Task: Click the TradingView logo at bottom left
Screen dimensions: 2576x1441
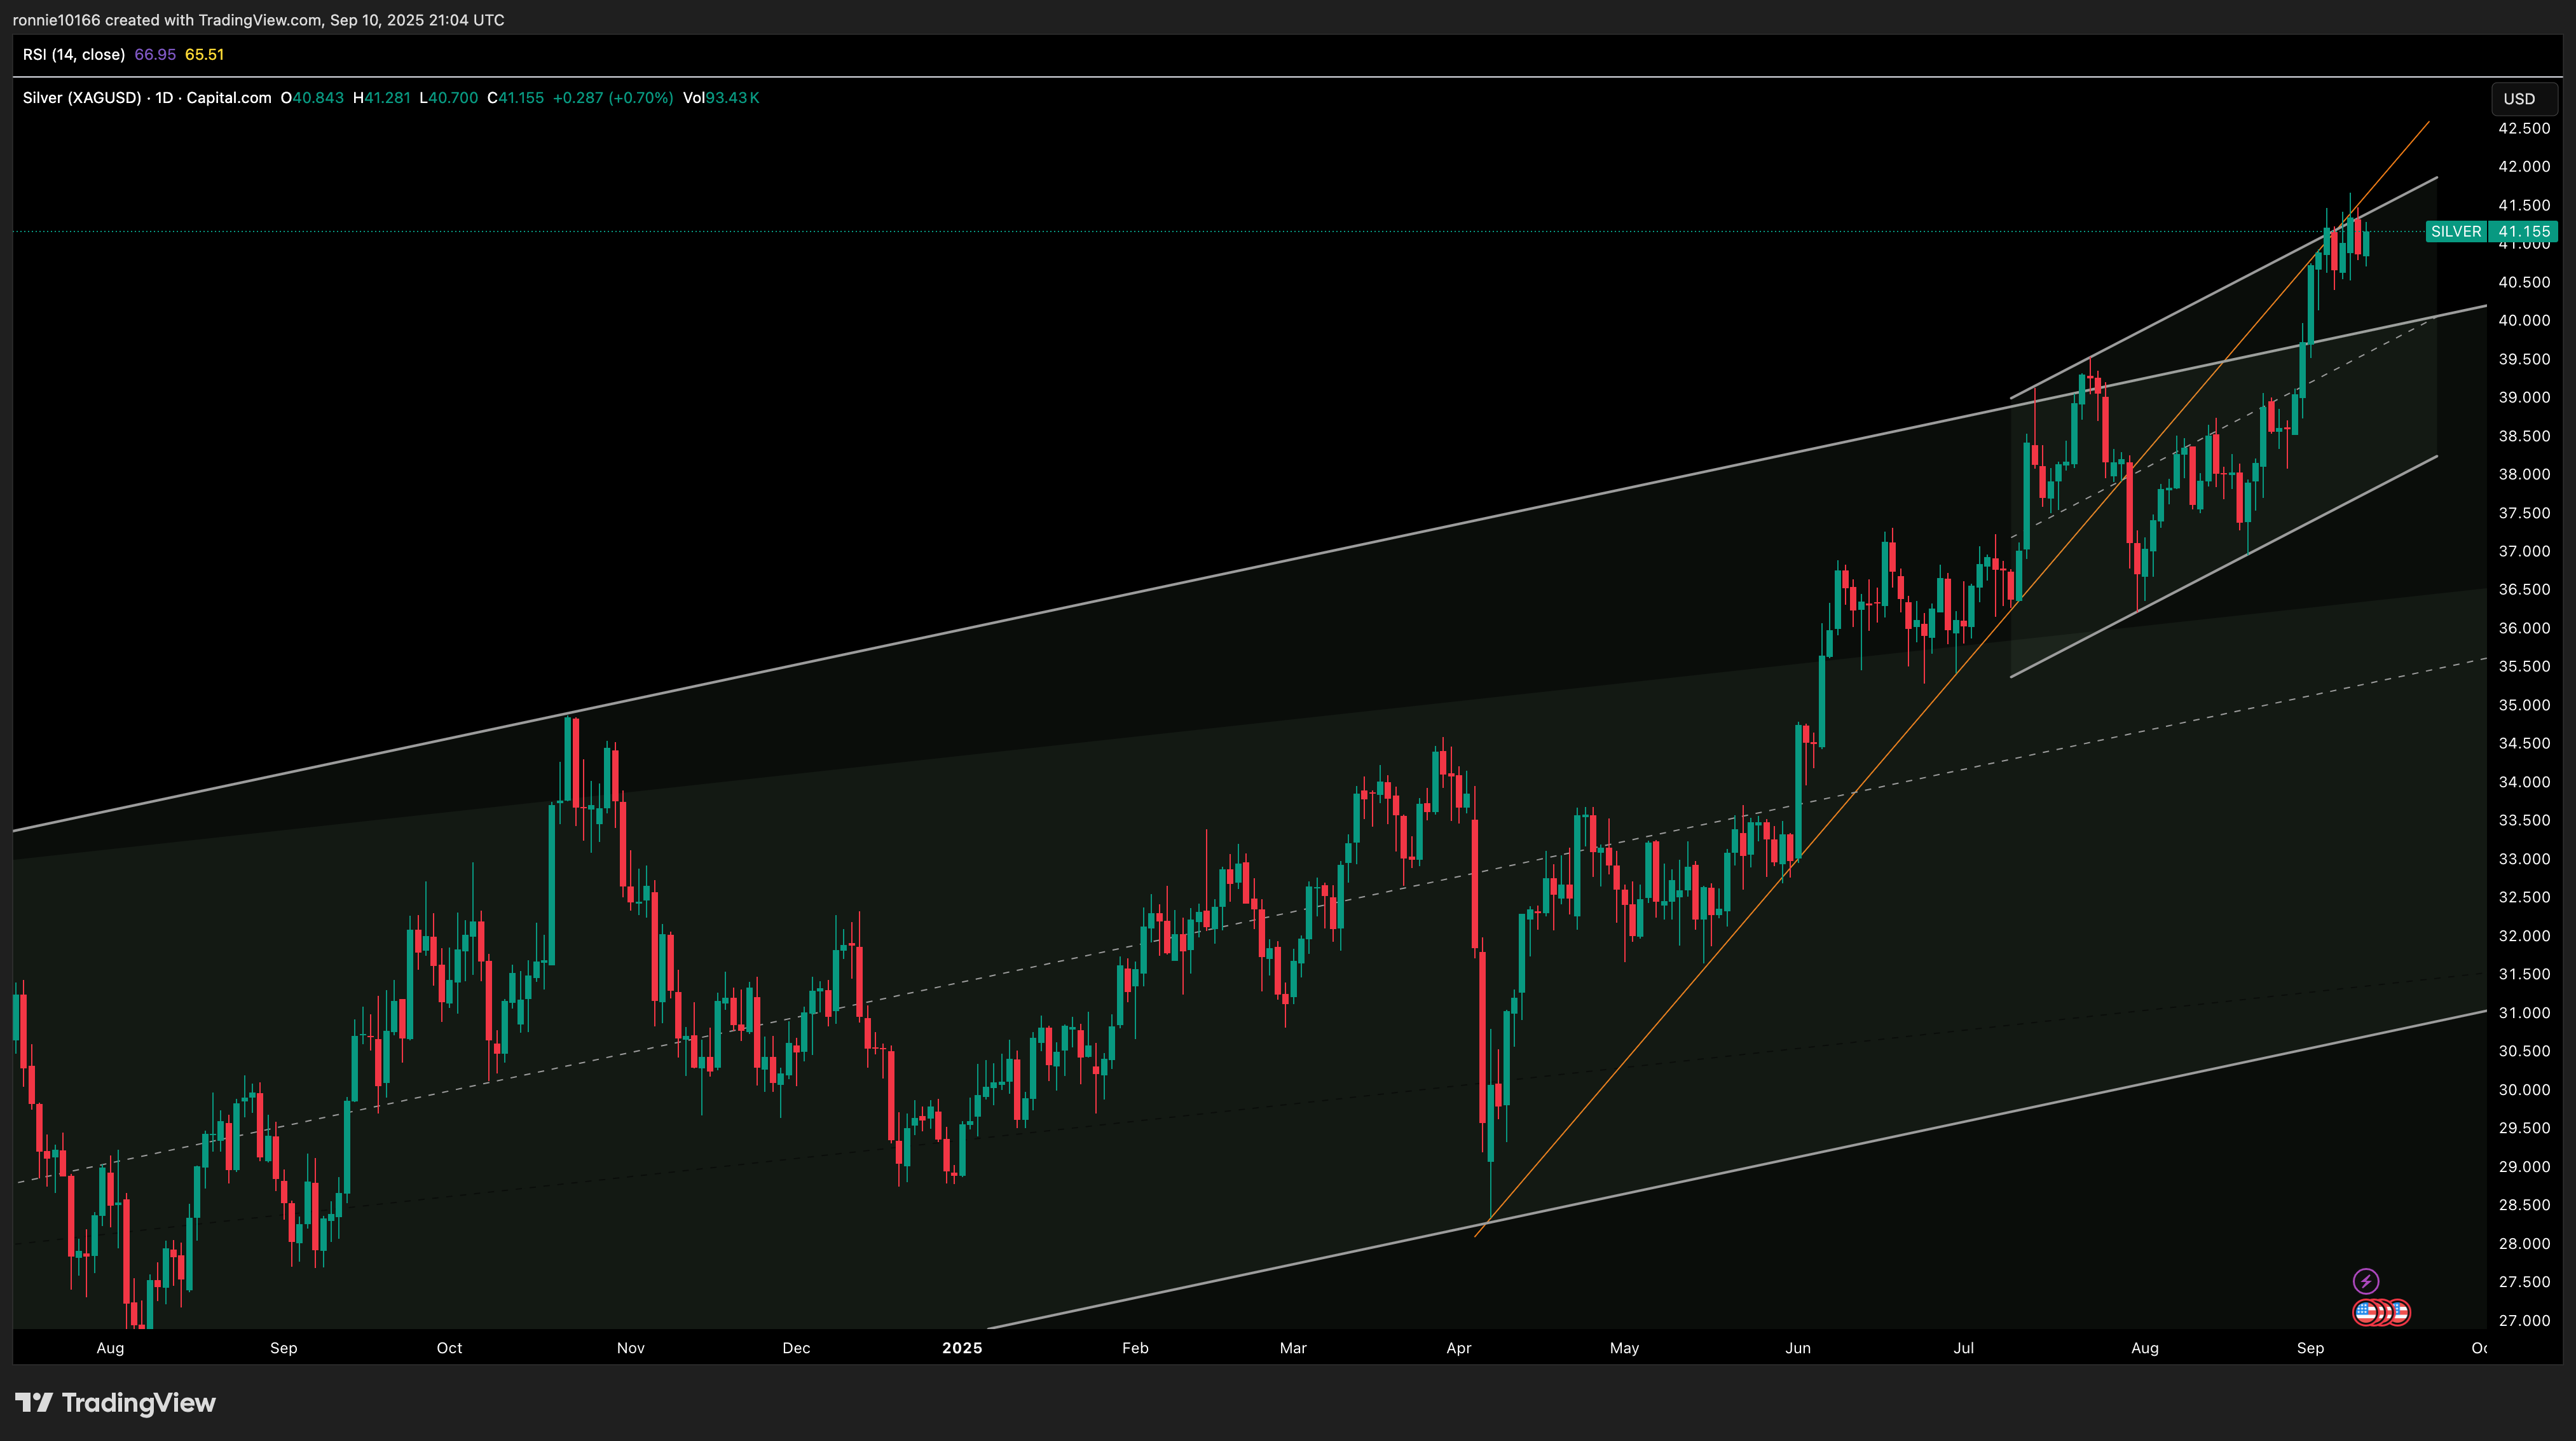Action: coord(116,1403)
